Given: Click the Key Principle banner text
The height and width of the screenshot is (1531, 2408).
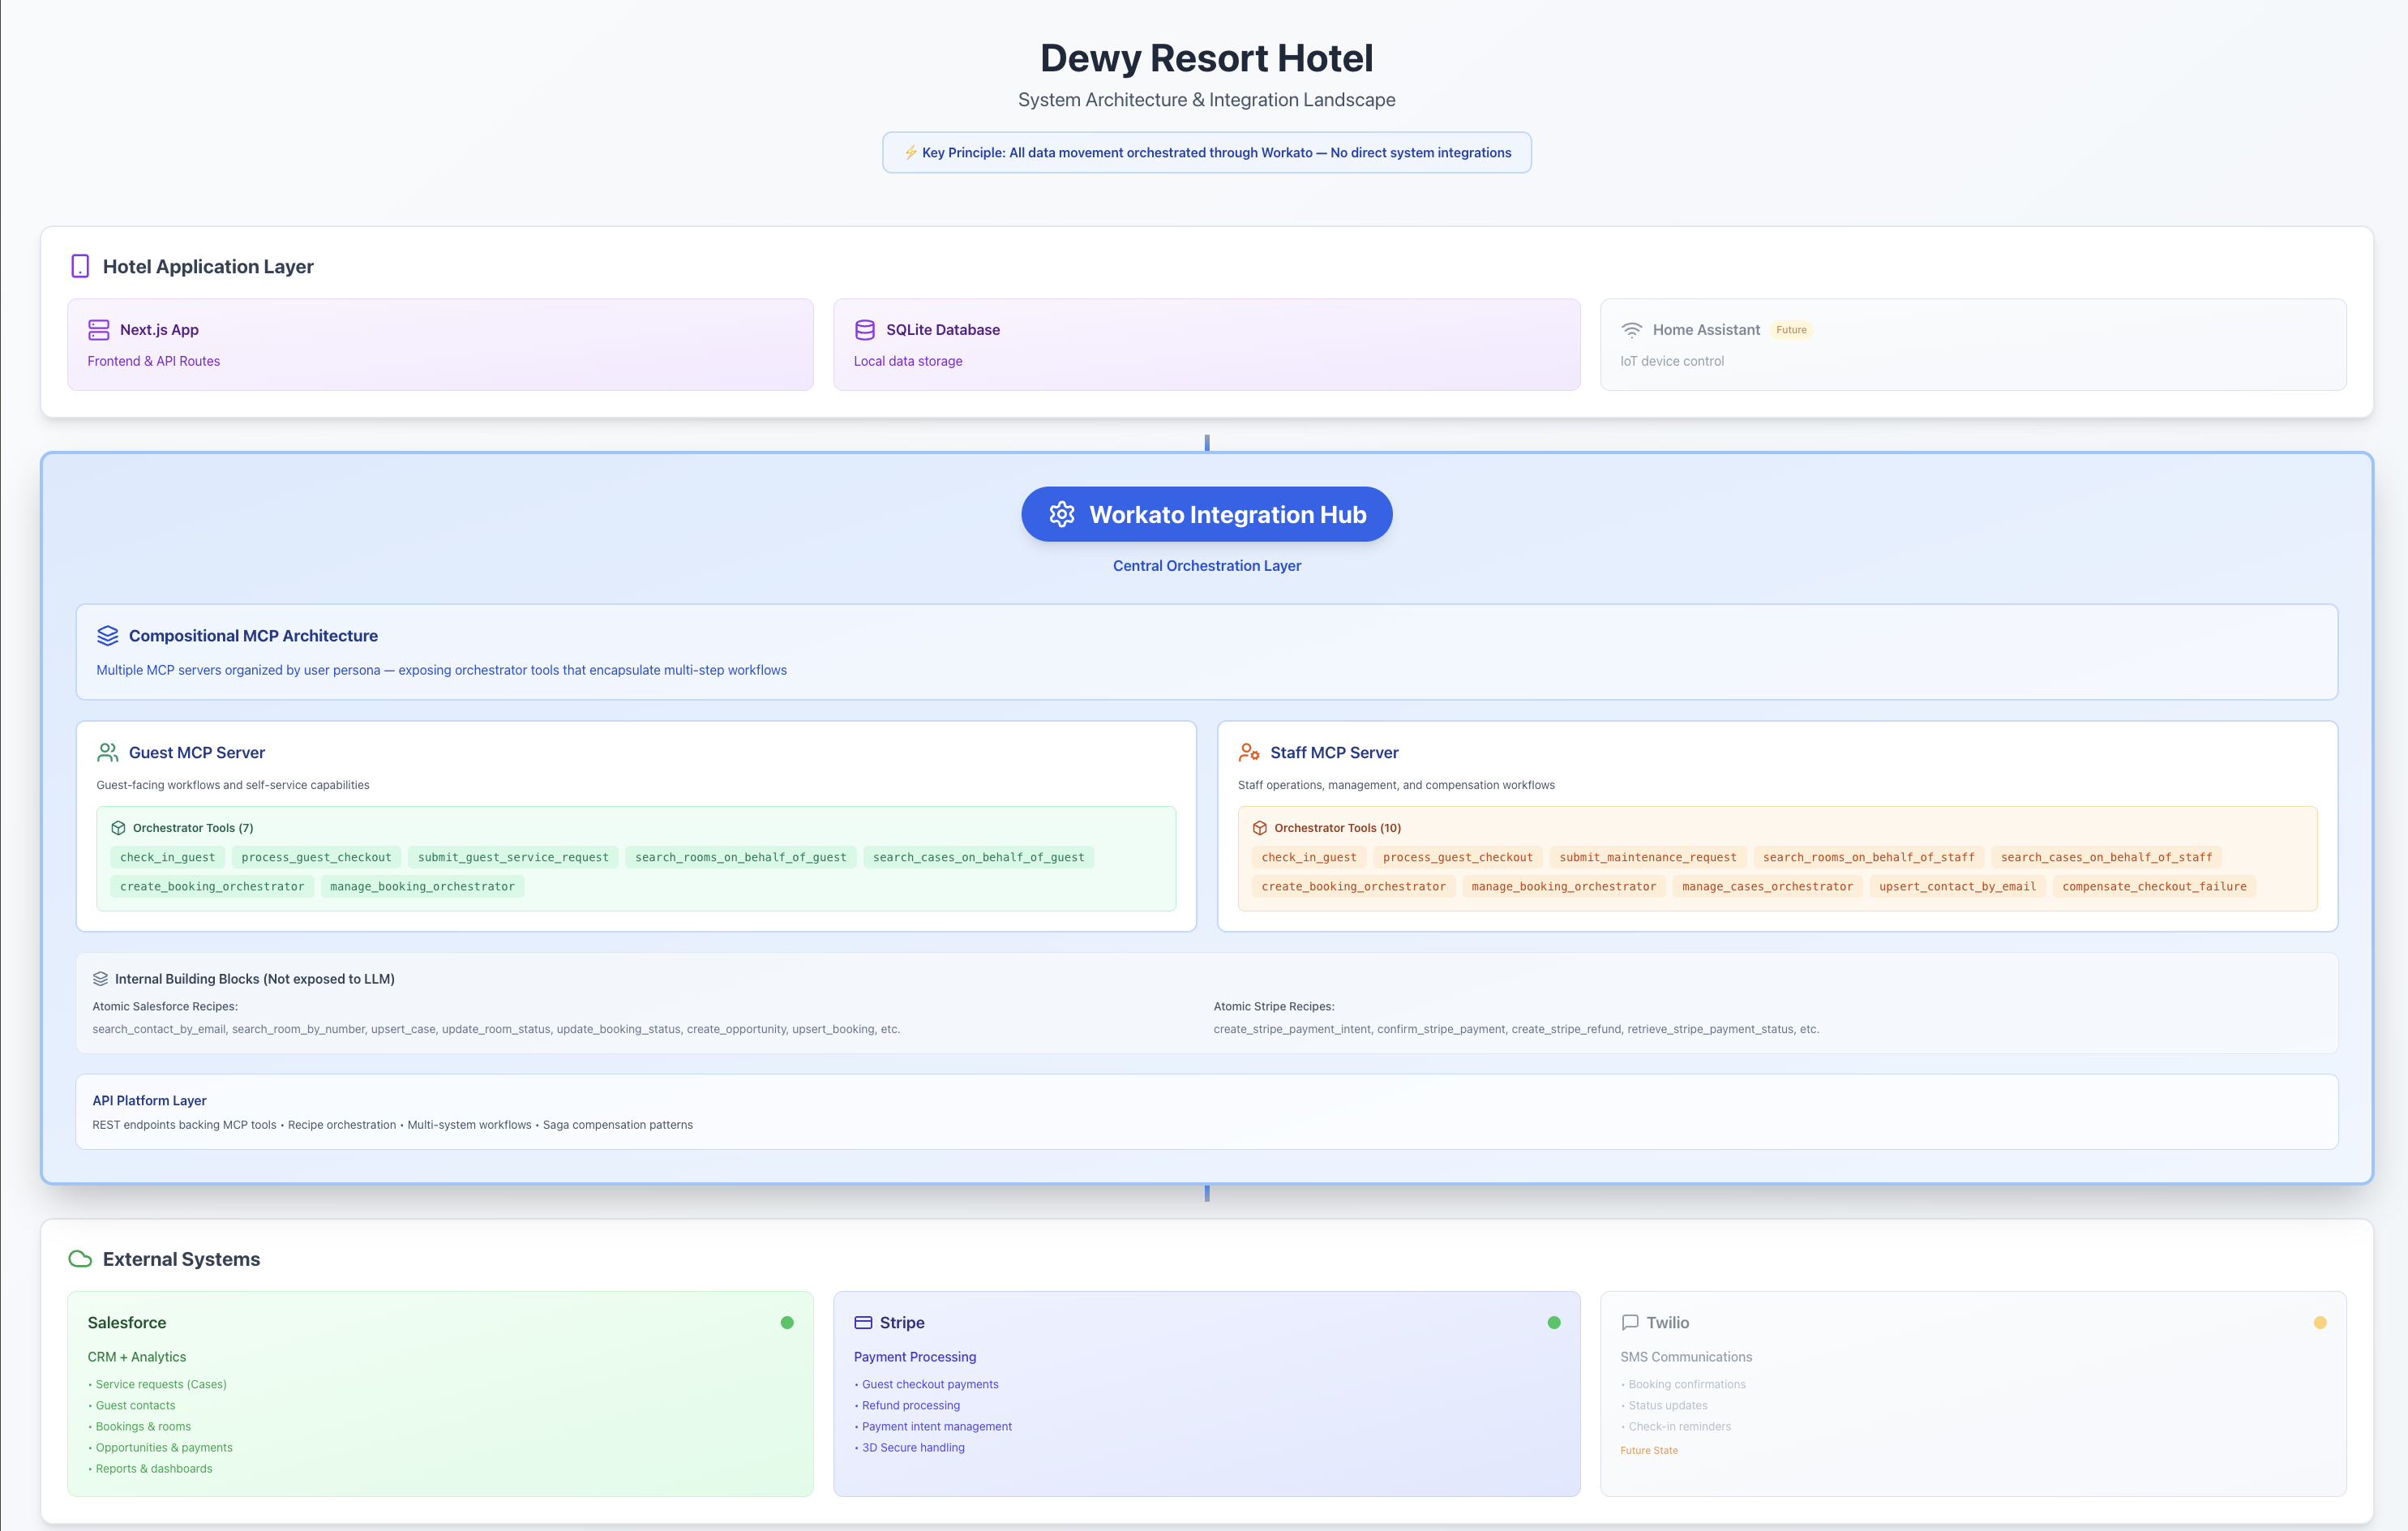Looking at the screenshot, I should click(1216, 153).
